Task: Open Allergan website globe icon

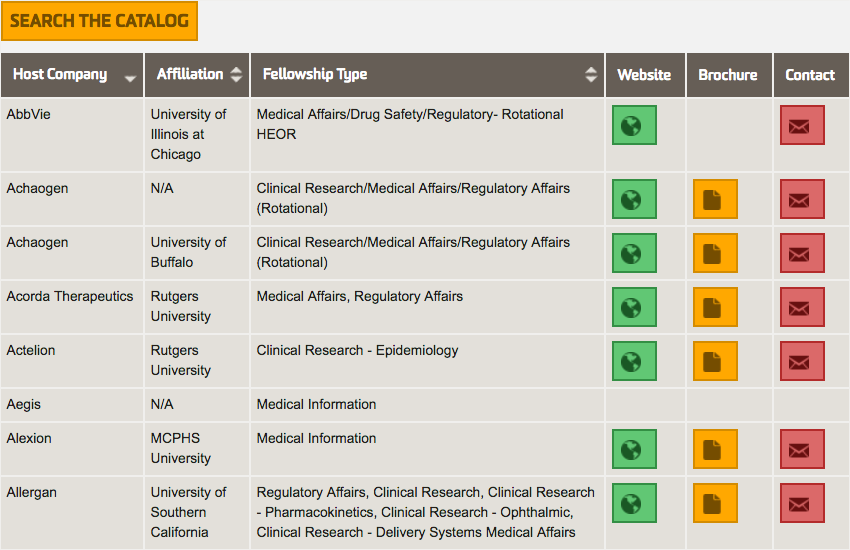Action: pos(634,503)
